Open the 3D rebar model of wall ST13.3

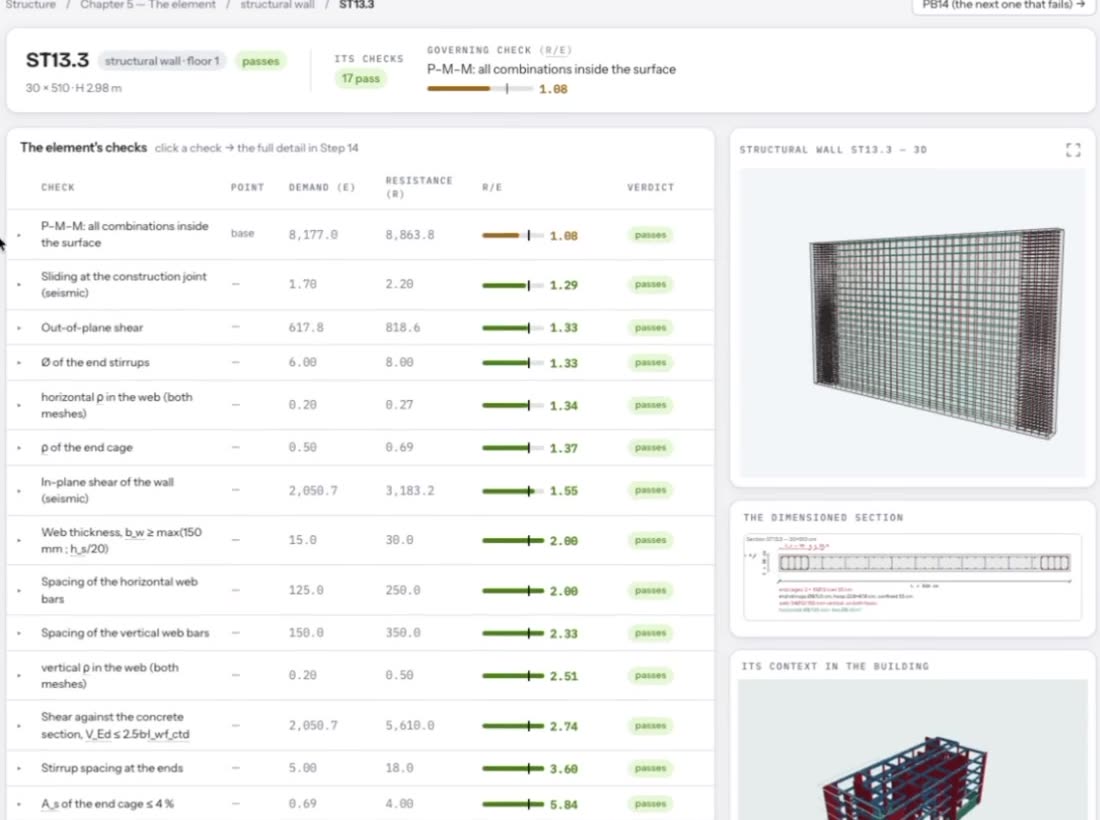coord(912,323)
